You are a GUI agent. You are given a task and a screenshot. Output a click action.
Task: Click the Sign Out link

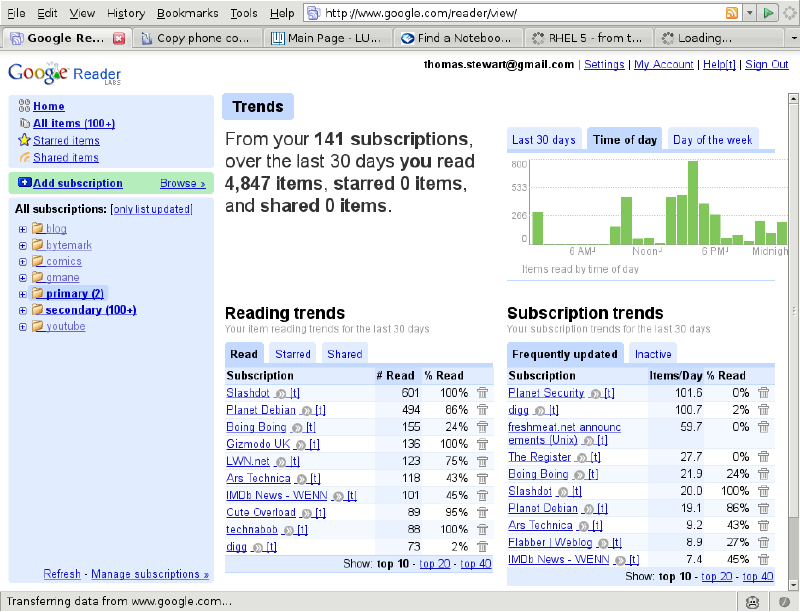pos(766,64)
